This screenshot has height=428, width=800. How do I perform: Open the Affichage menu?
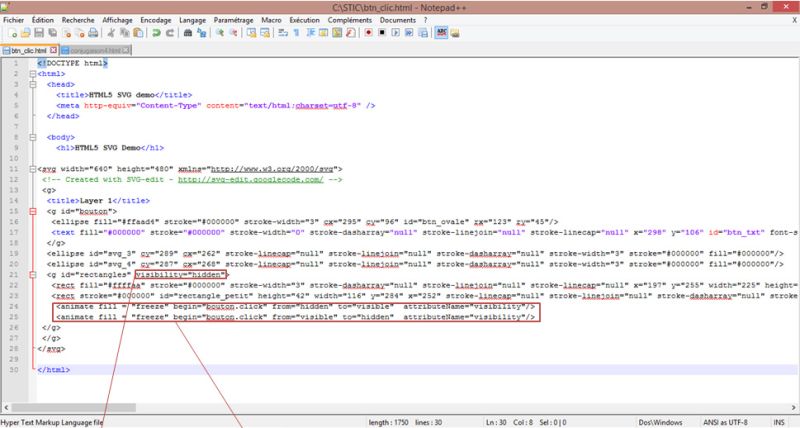click(117, 20)
